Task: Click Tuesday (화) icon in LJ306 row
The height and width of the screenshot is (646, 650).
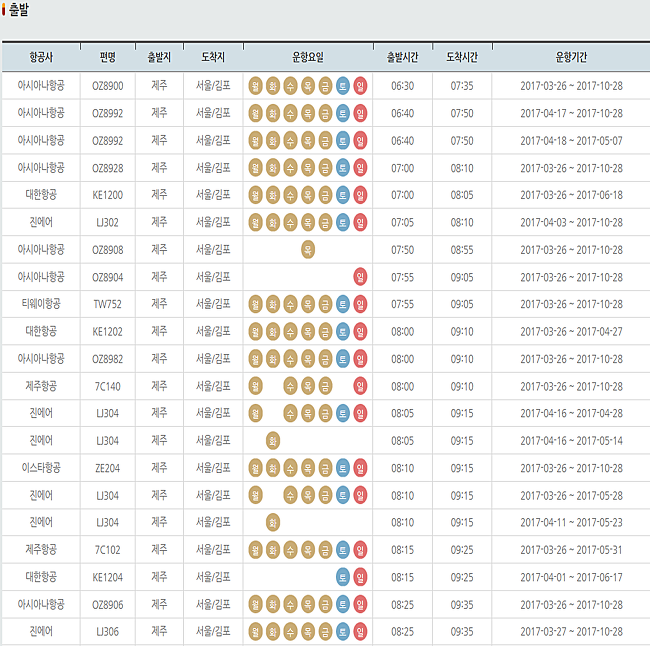Action: point(273,631)
